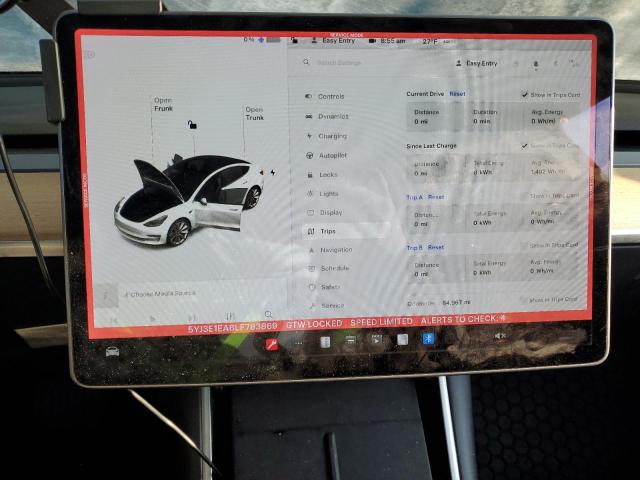Tap the VIN text in red banner
The image size is (640, 480).
coord(232,327)
